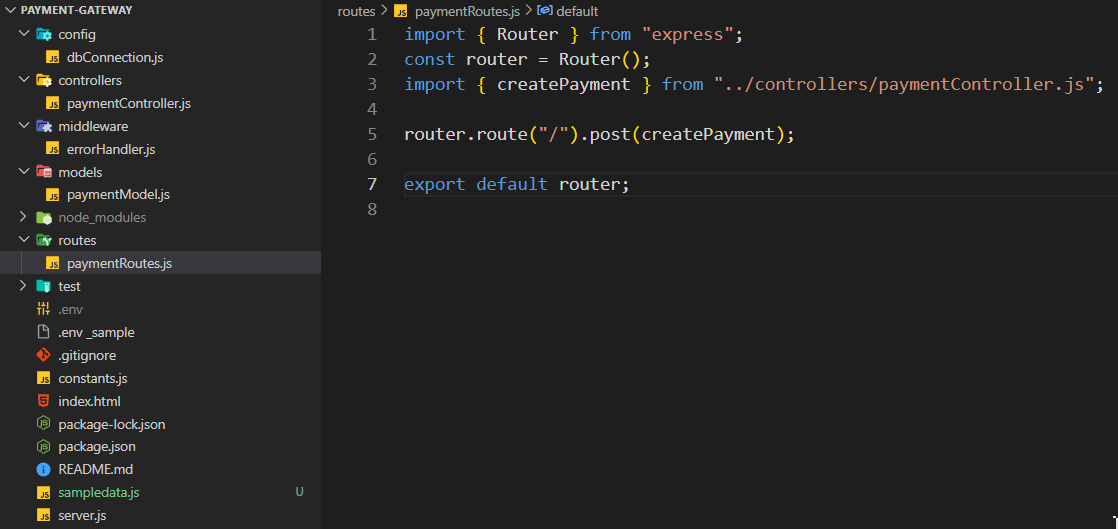Click the JS icon beside constants.js
This screenshot has width=1118, height=529.
click(x=43, y=378)
